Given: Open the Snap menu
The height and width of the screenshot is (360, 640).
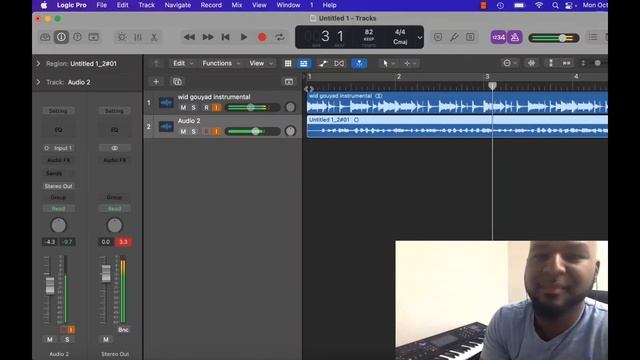Looking at the screenshot, I should (x=509, y=63).
